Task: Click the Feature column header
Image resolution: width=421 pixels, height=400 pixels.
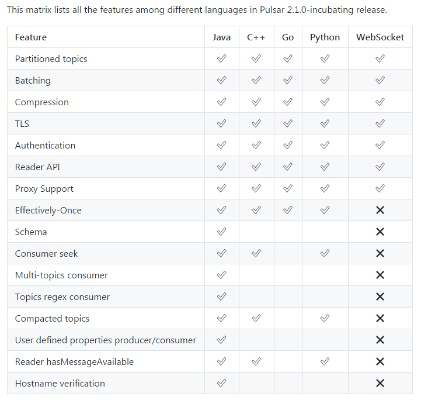Action: (31, 37)
